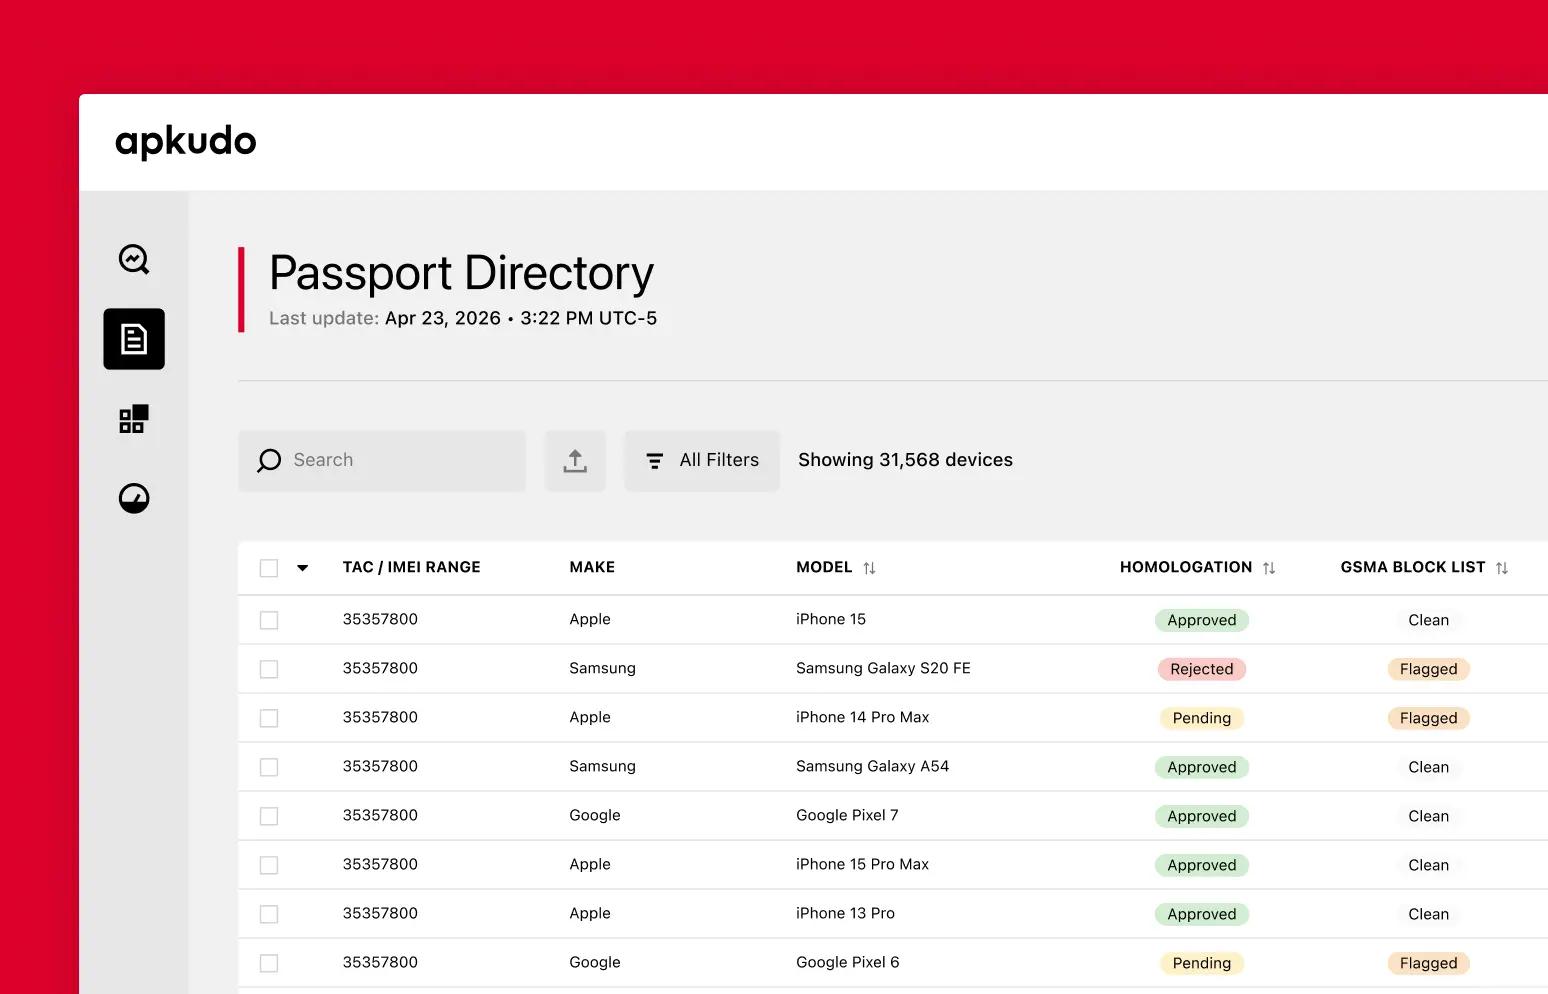Click the Flagged badge for Google Pixel 6
This screenshot has width=1548, height=994.
[x=1429, y=963]
